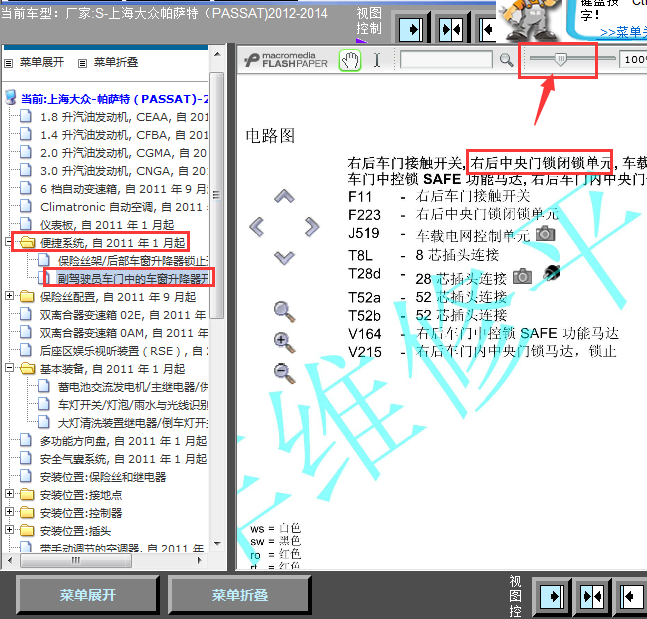
Task: Click the pan down arrow
Action: point(284,258)
